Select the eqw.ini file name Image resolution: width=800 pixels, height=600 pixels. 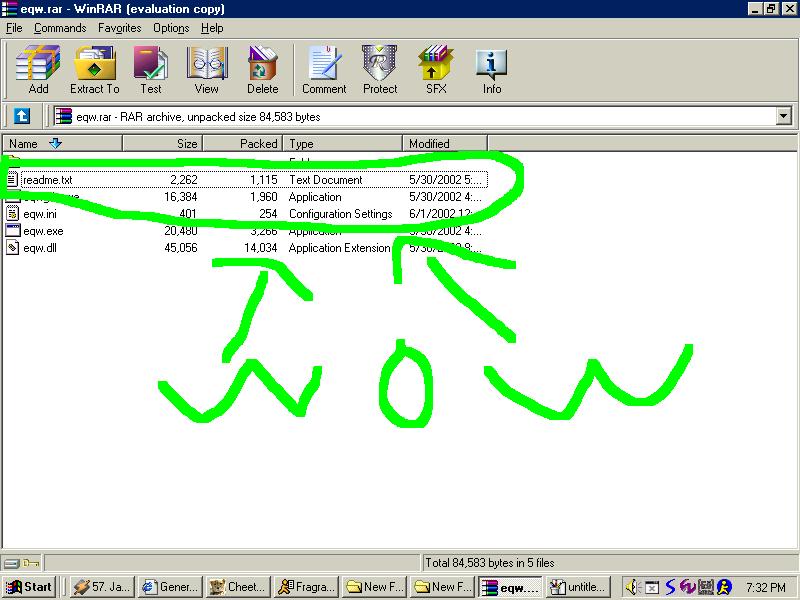(40, 214)
